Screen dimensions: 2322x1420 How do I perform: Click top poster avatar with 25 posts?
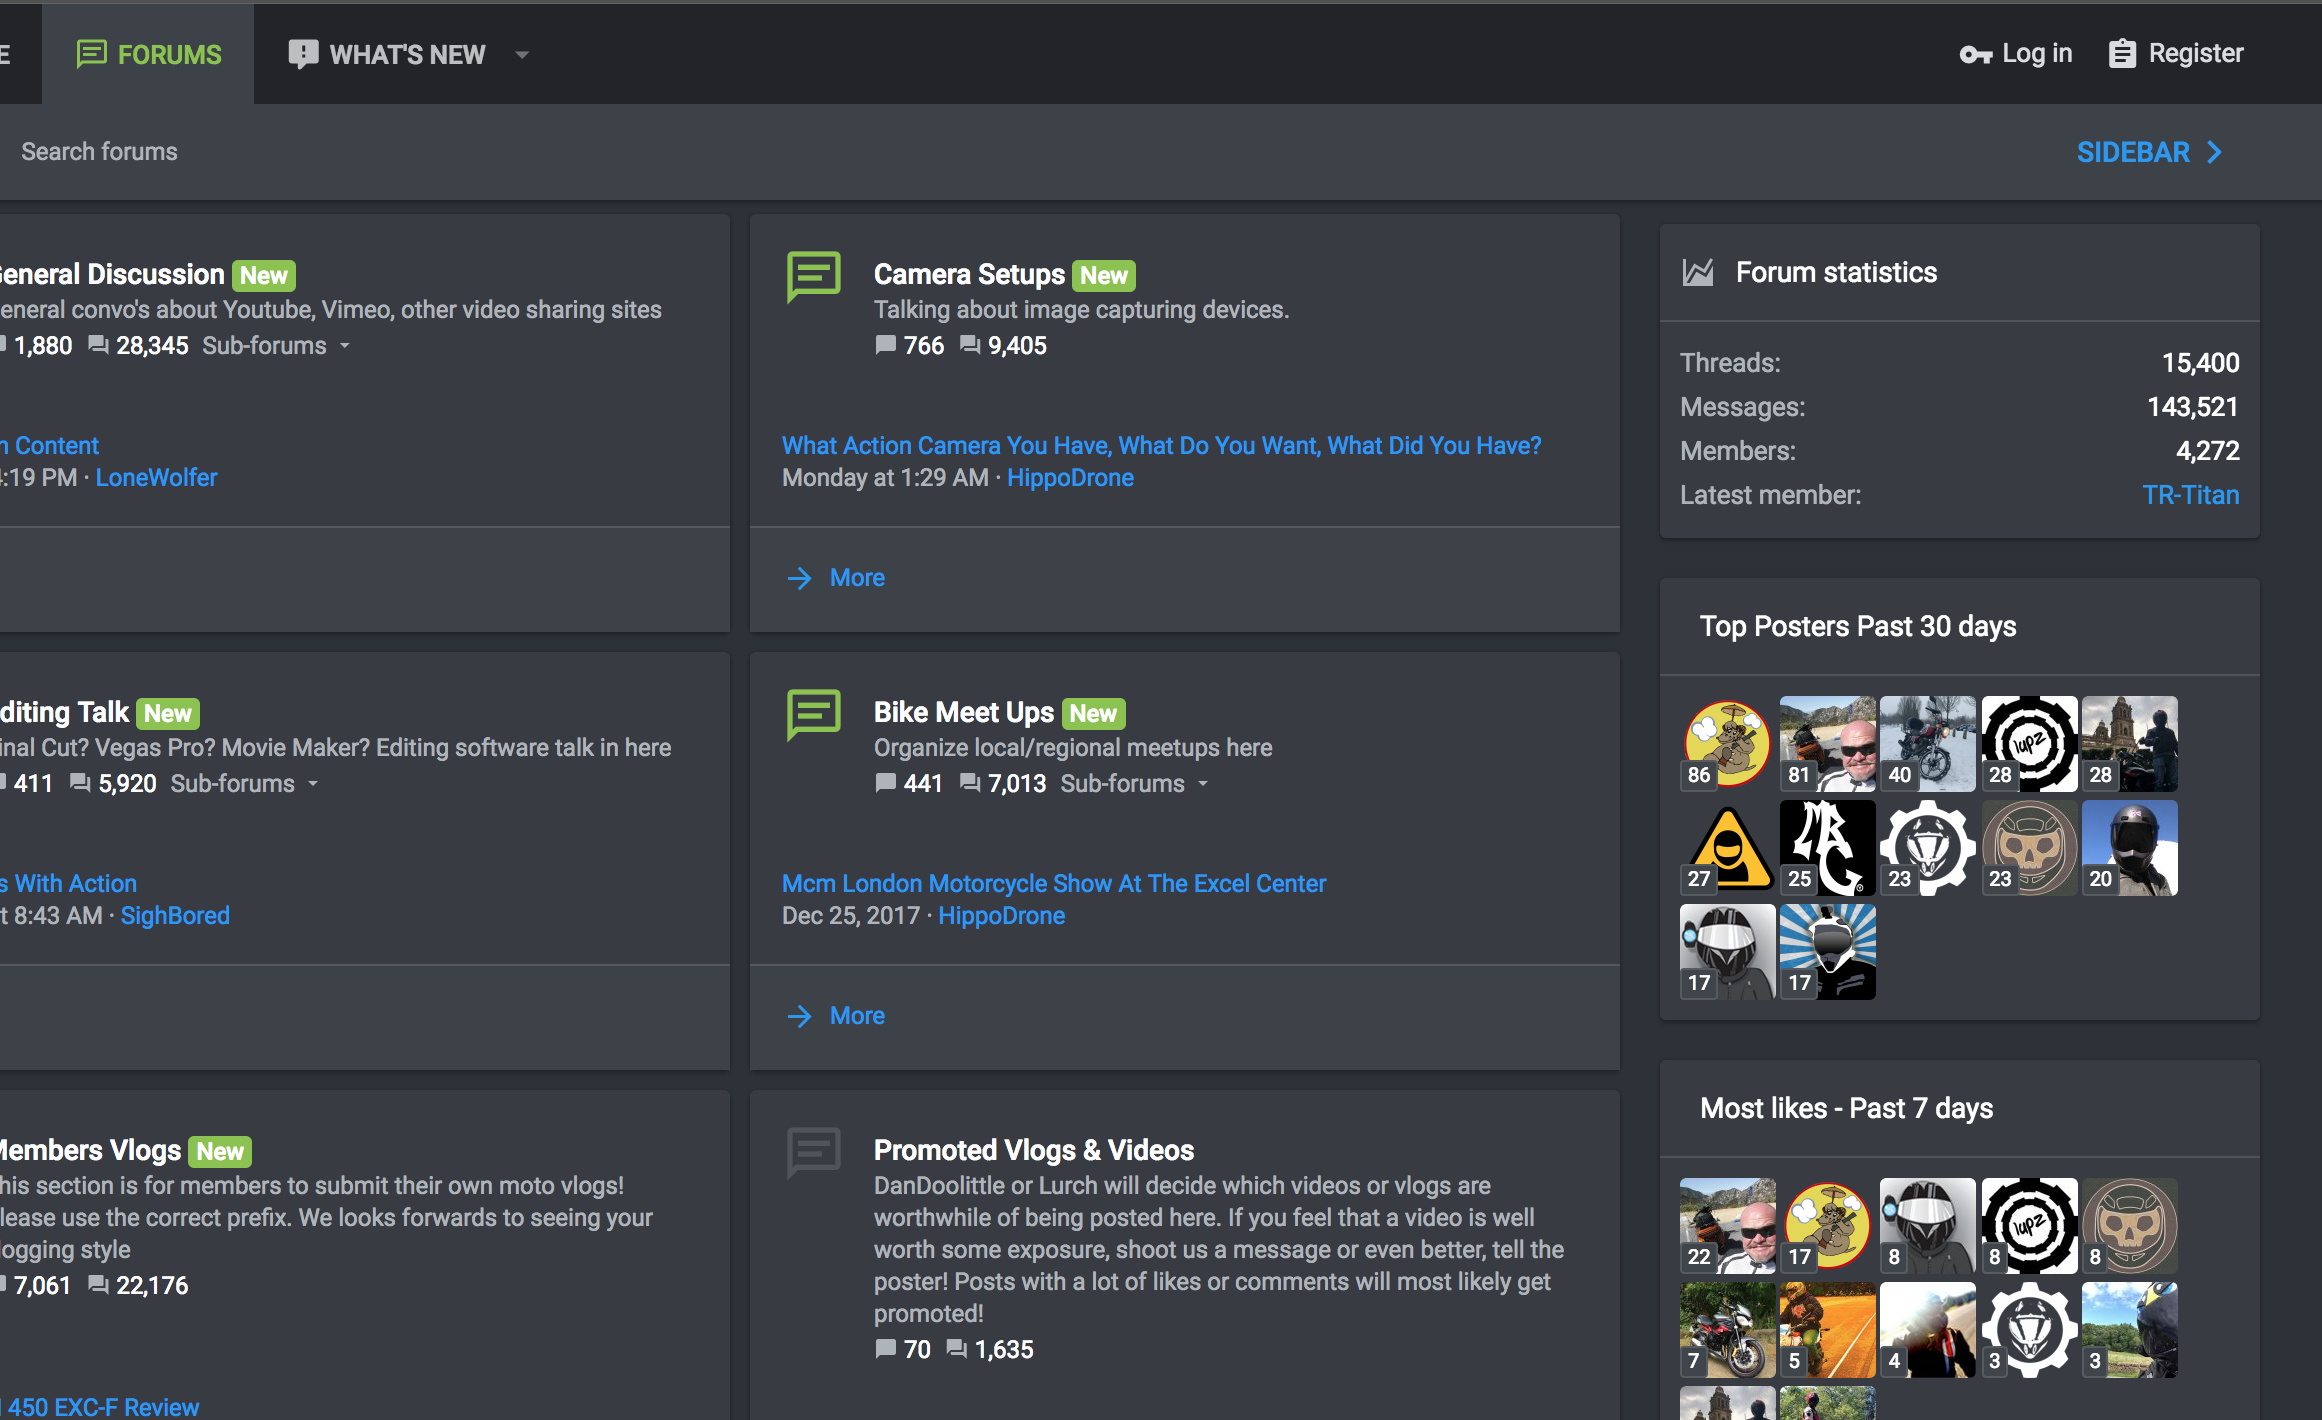1828,848
